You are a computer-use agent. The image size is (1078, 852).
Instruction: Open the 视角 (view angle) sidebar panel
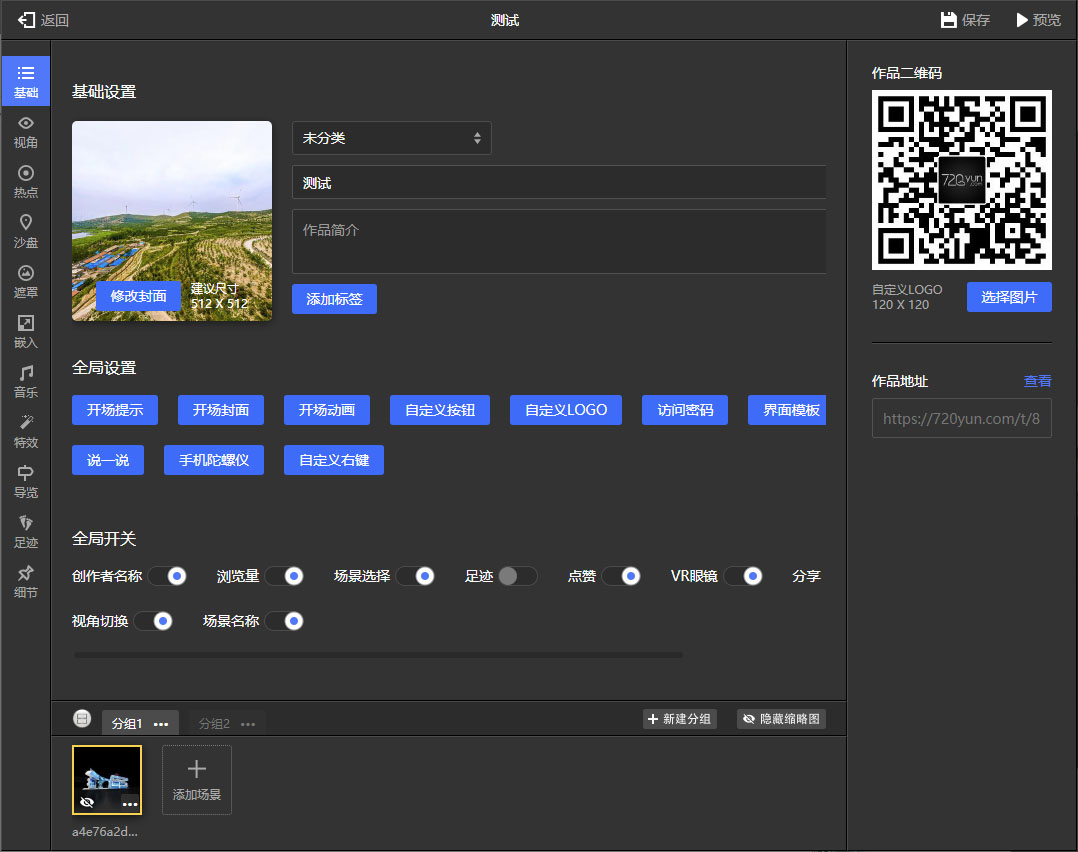coord(26,131)
